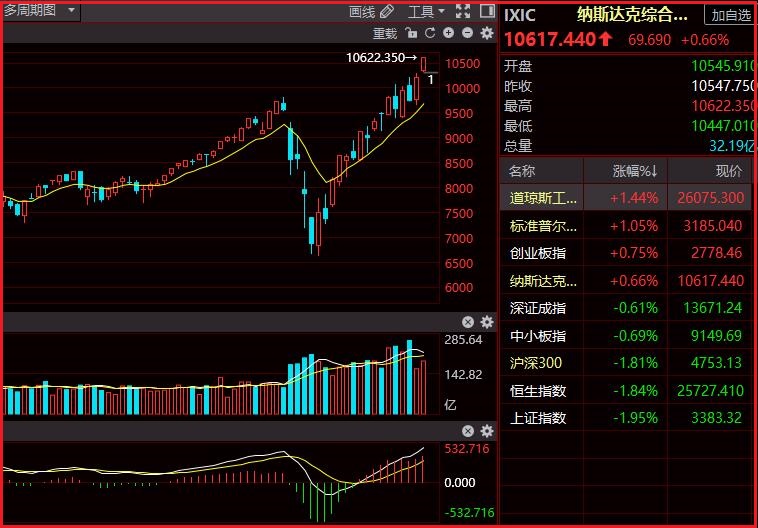Click the 纳斯达克综合 index title
Screen dimensions: 758x528
pos(632,15)
